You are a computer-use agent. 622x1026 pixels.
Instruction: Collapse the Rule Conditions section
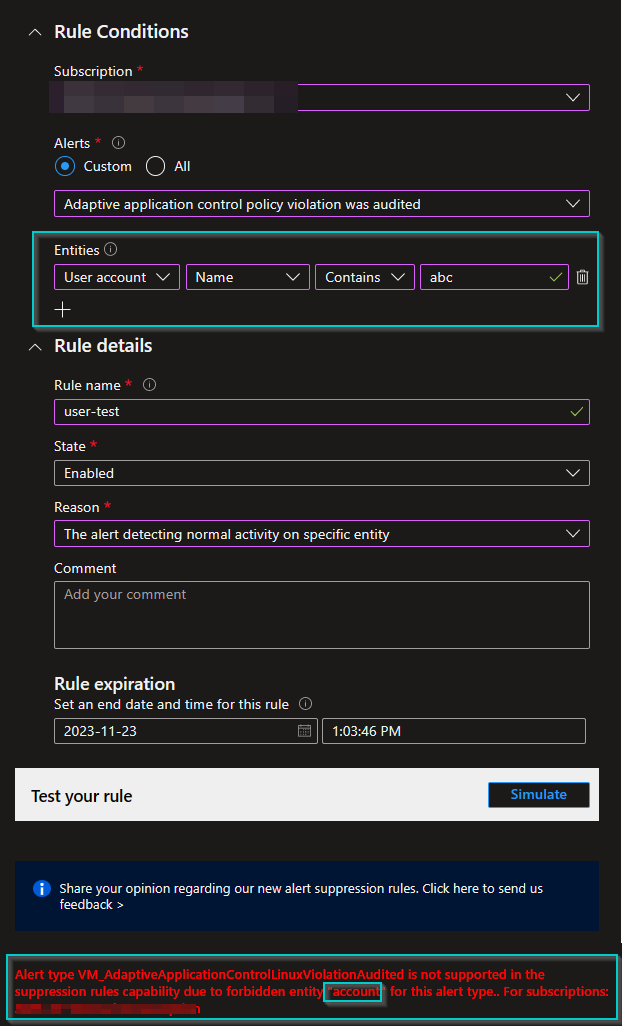[x=35, y=31]
